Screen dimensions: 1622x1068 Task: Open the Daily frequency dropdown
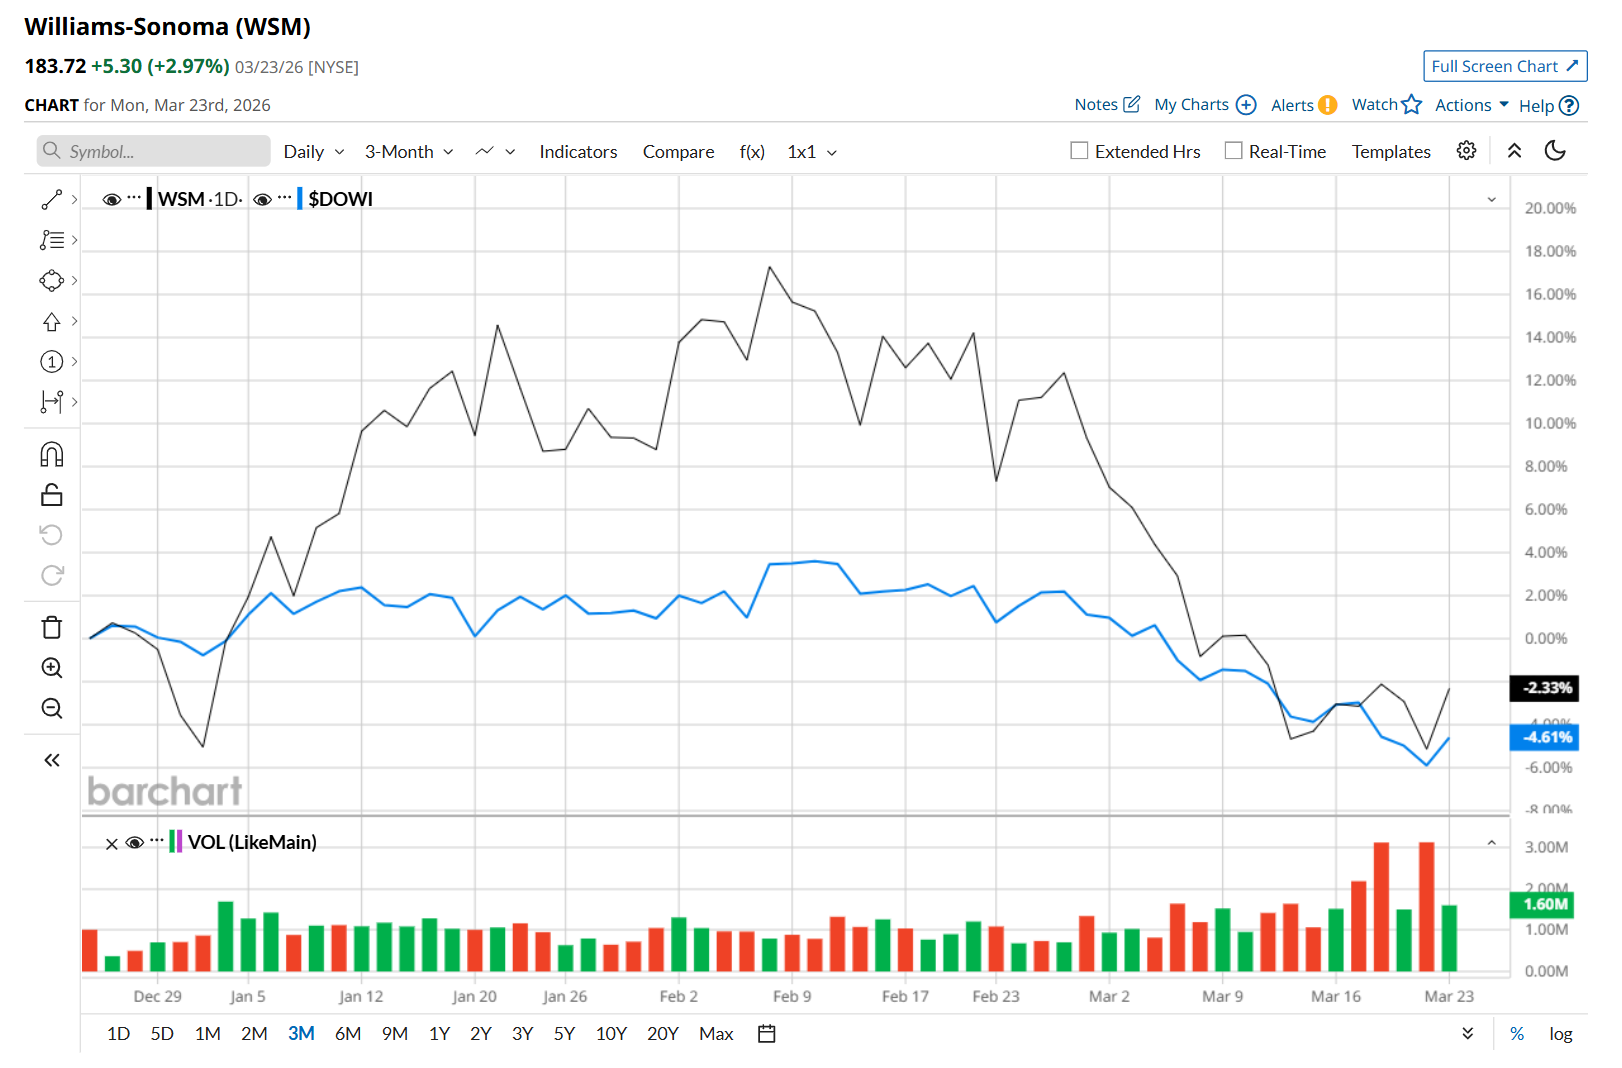314,152
